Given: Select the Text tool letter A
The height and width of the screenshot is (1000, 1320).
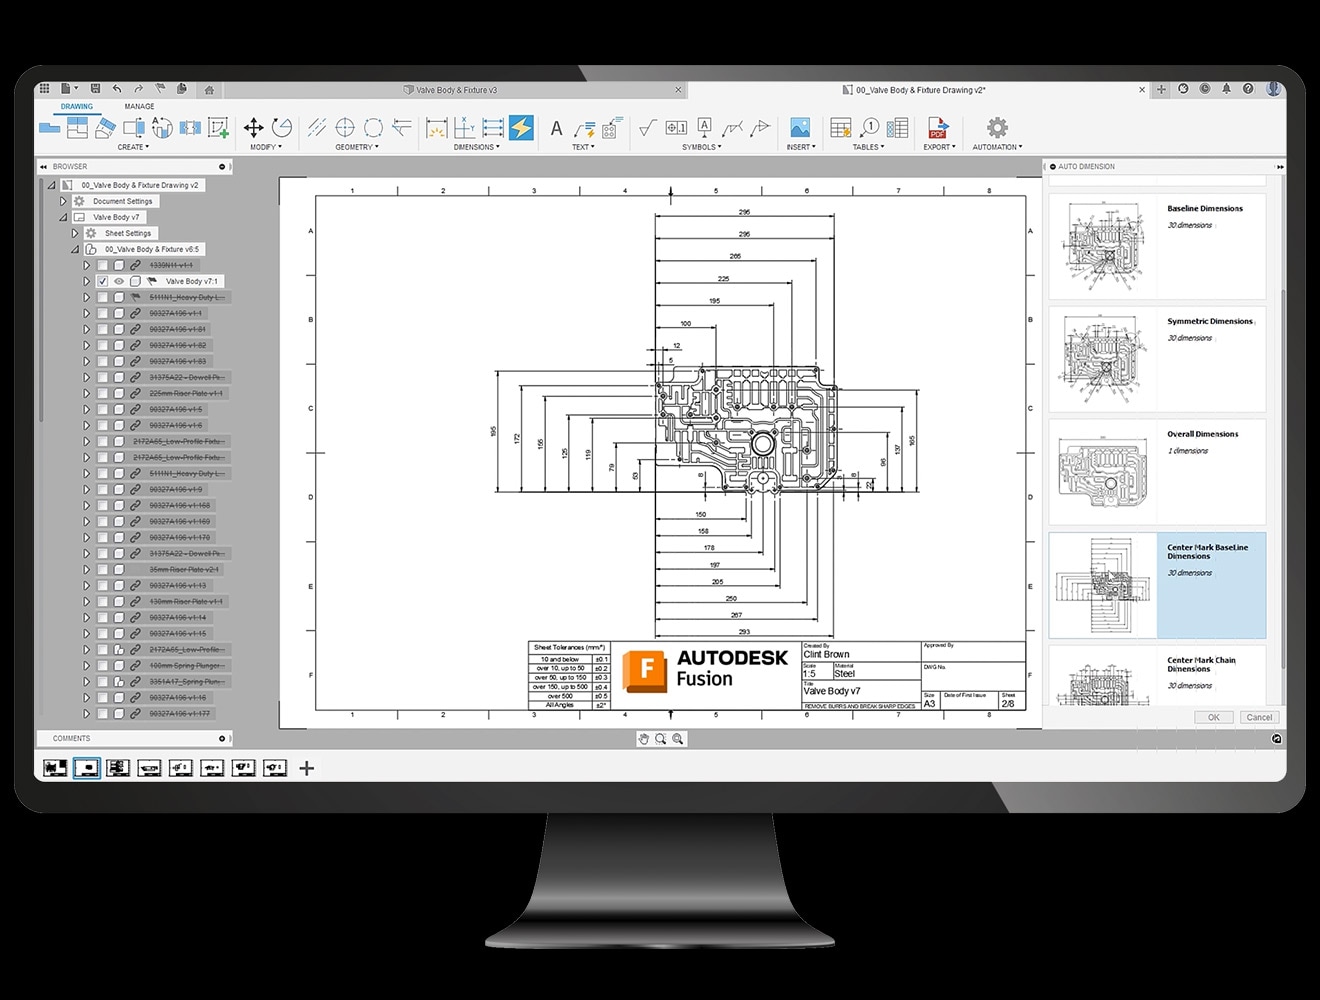Looking at the screenshot, I should pos(557,127).
